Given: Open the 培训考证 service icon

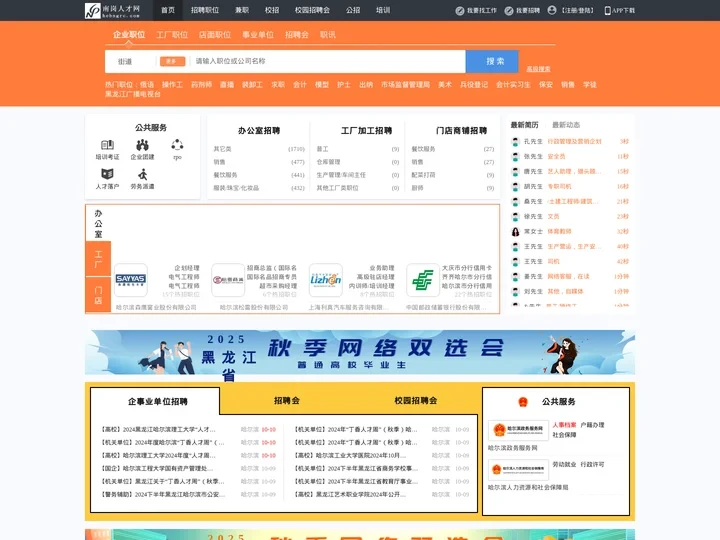Looking at the screenshot, I should (x=107, y=145).
